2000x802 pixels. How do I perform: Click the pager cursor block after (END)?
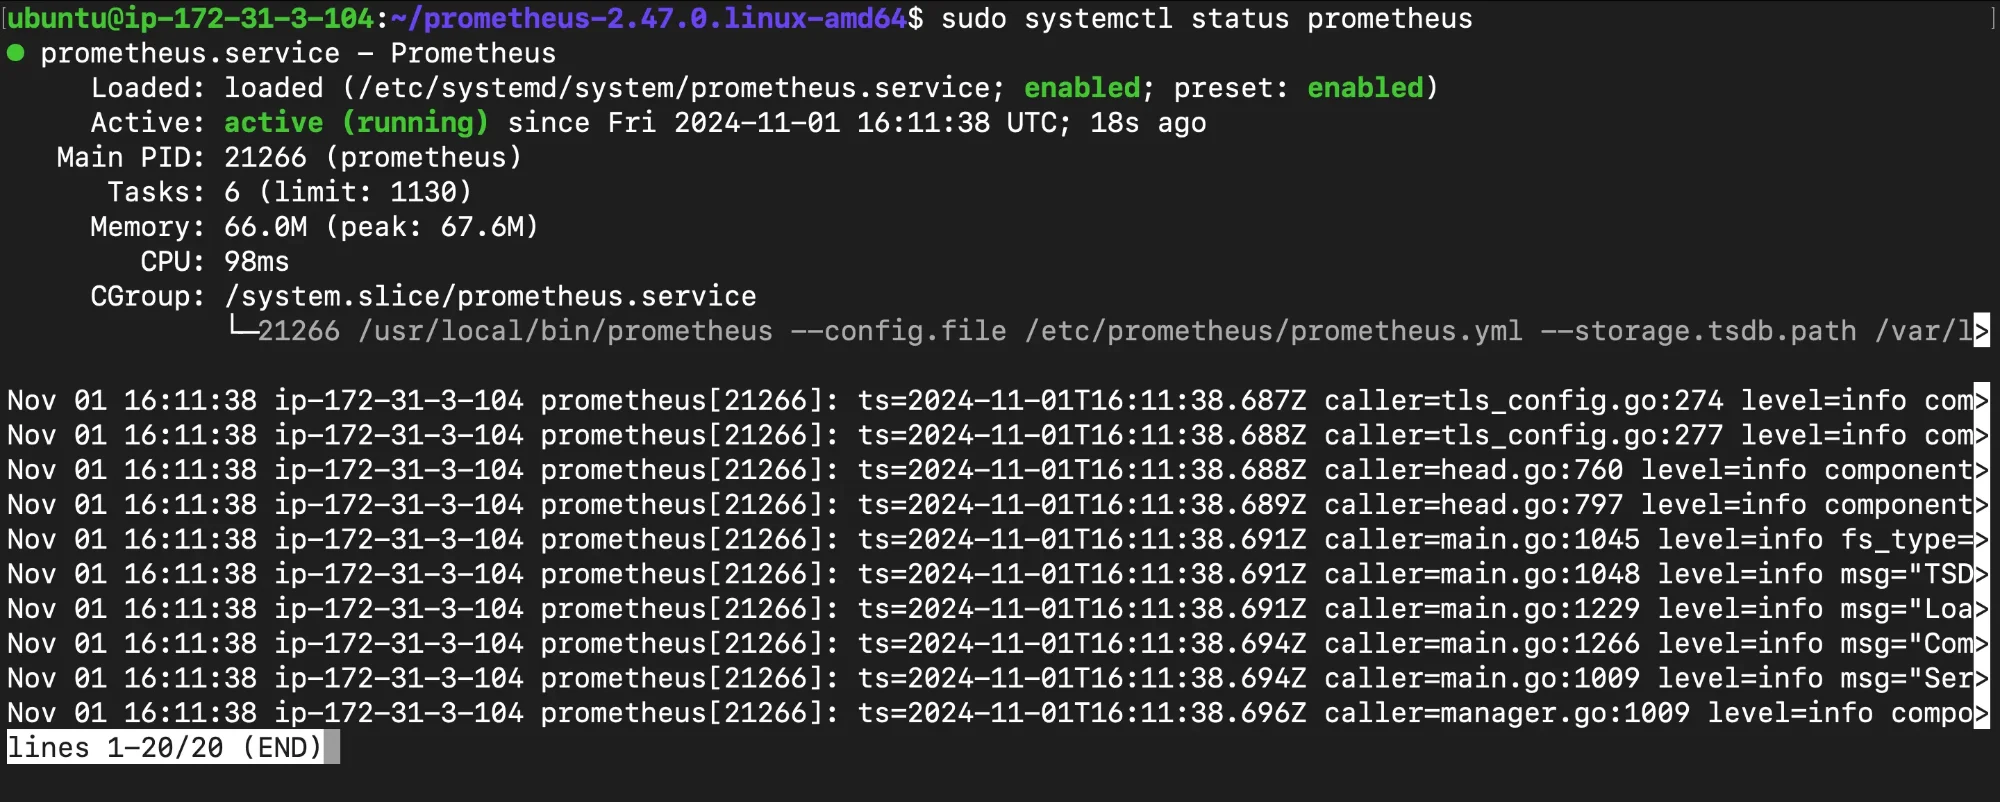tap(332, 747)
